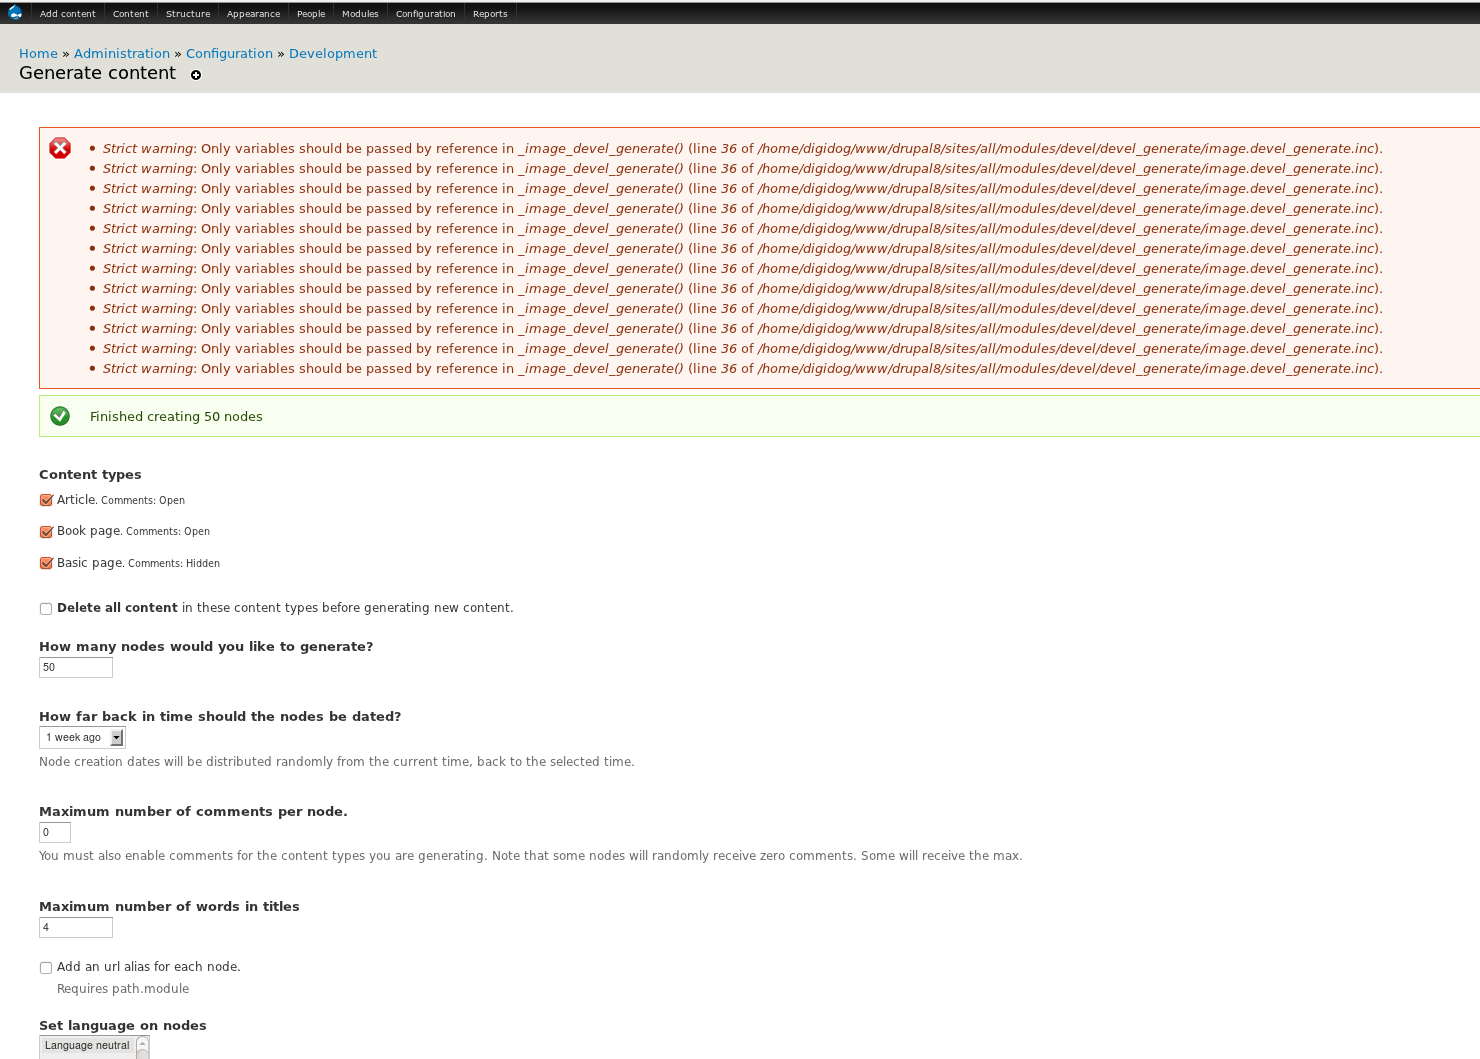Viewport: 1480px width, 1059px height.
Task: Open the People menu
Action: point(310,13)
